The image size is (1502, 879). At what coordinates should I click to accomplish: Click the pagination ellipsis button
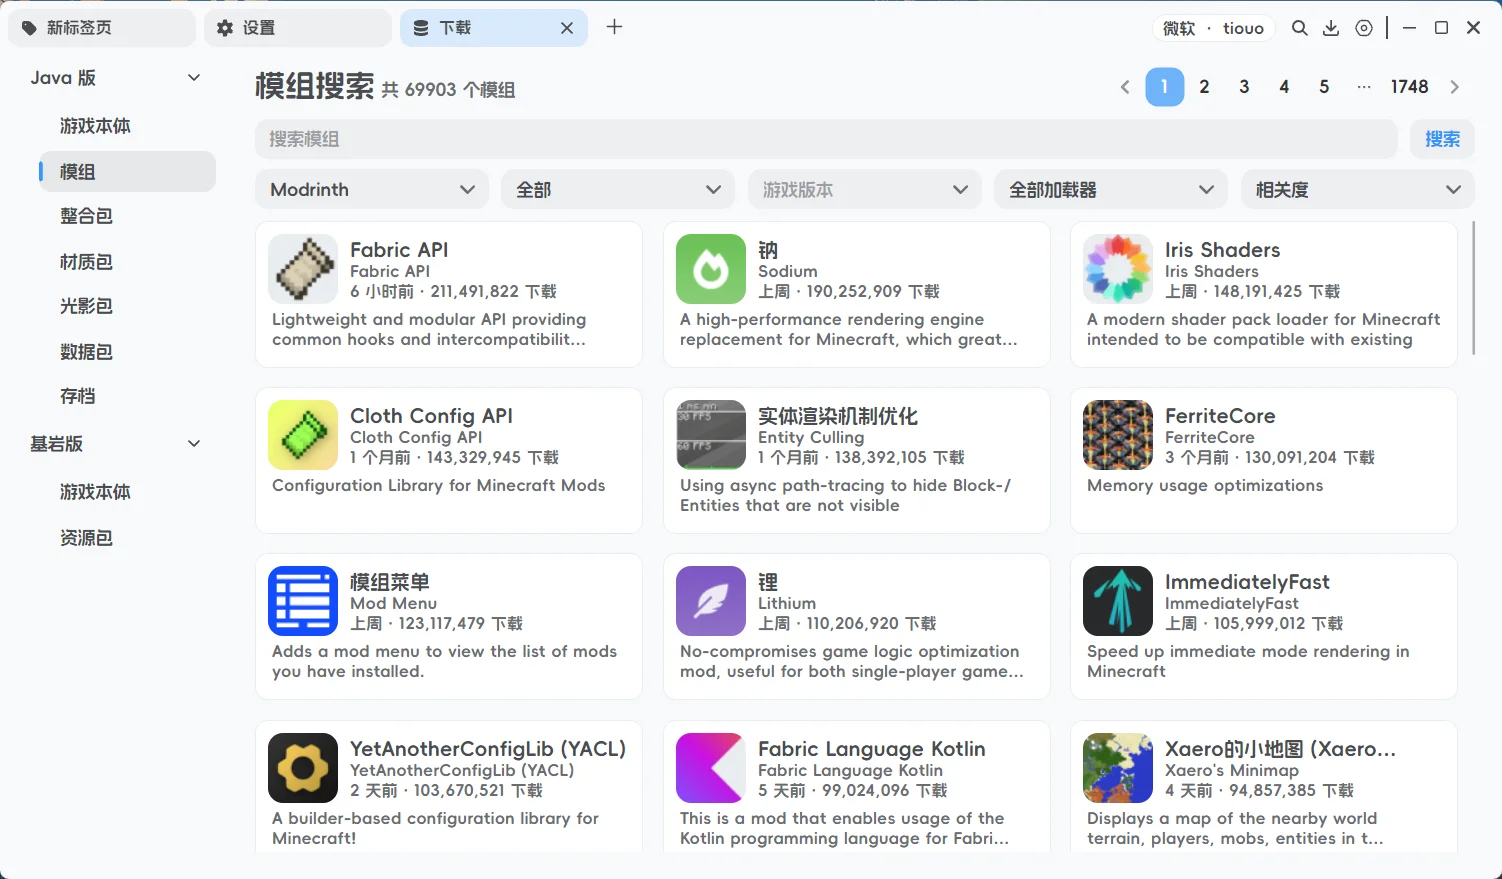tap(1364, 87)
